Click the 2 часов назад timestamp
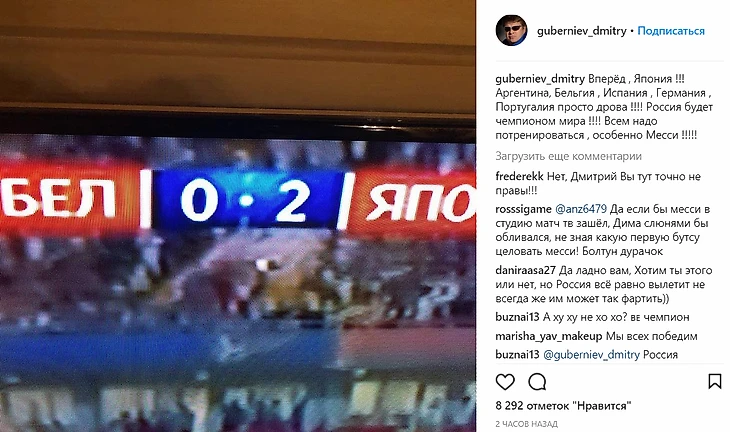Image resolution: width=730 pixels, height=432 pixels. (526, 424)
